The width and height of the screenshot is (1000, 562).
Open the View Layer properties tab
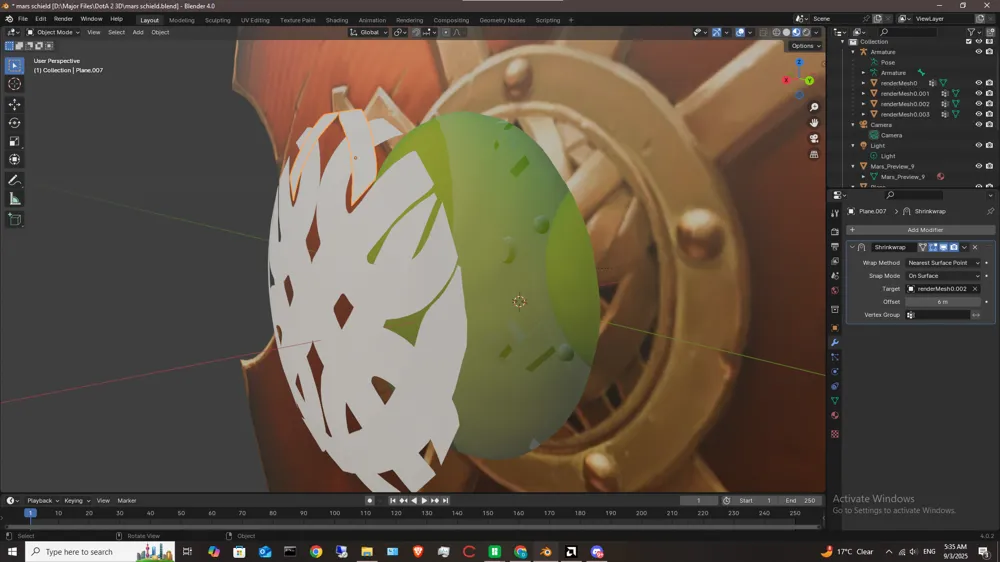(x=835, y=261)
